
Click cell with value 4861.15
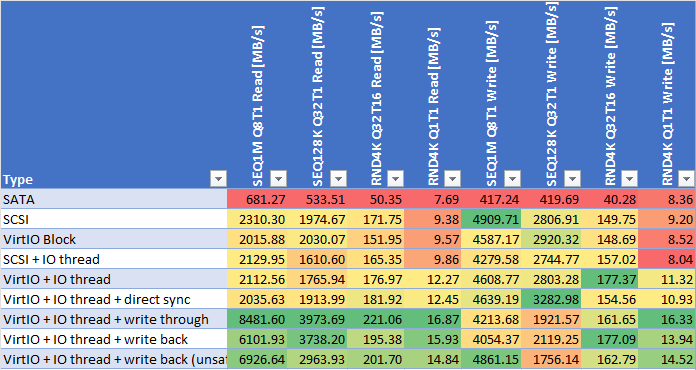(491, 358)
